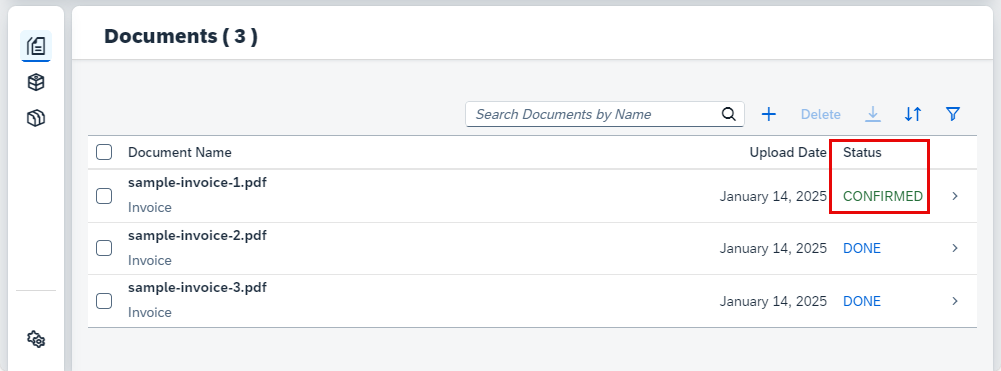Click the Document Name column header
Image resolution: width=1001 pixels, height=371 pixels.
[179, 152]
